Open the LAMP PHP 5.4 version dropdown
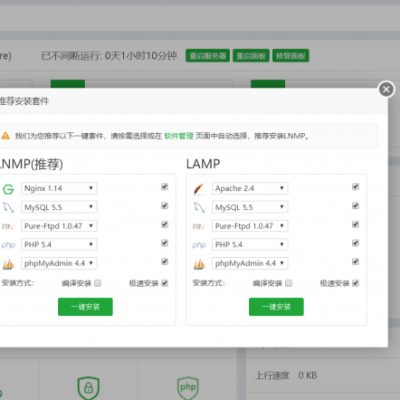 [x=250, y=245]
